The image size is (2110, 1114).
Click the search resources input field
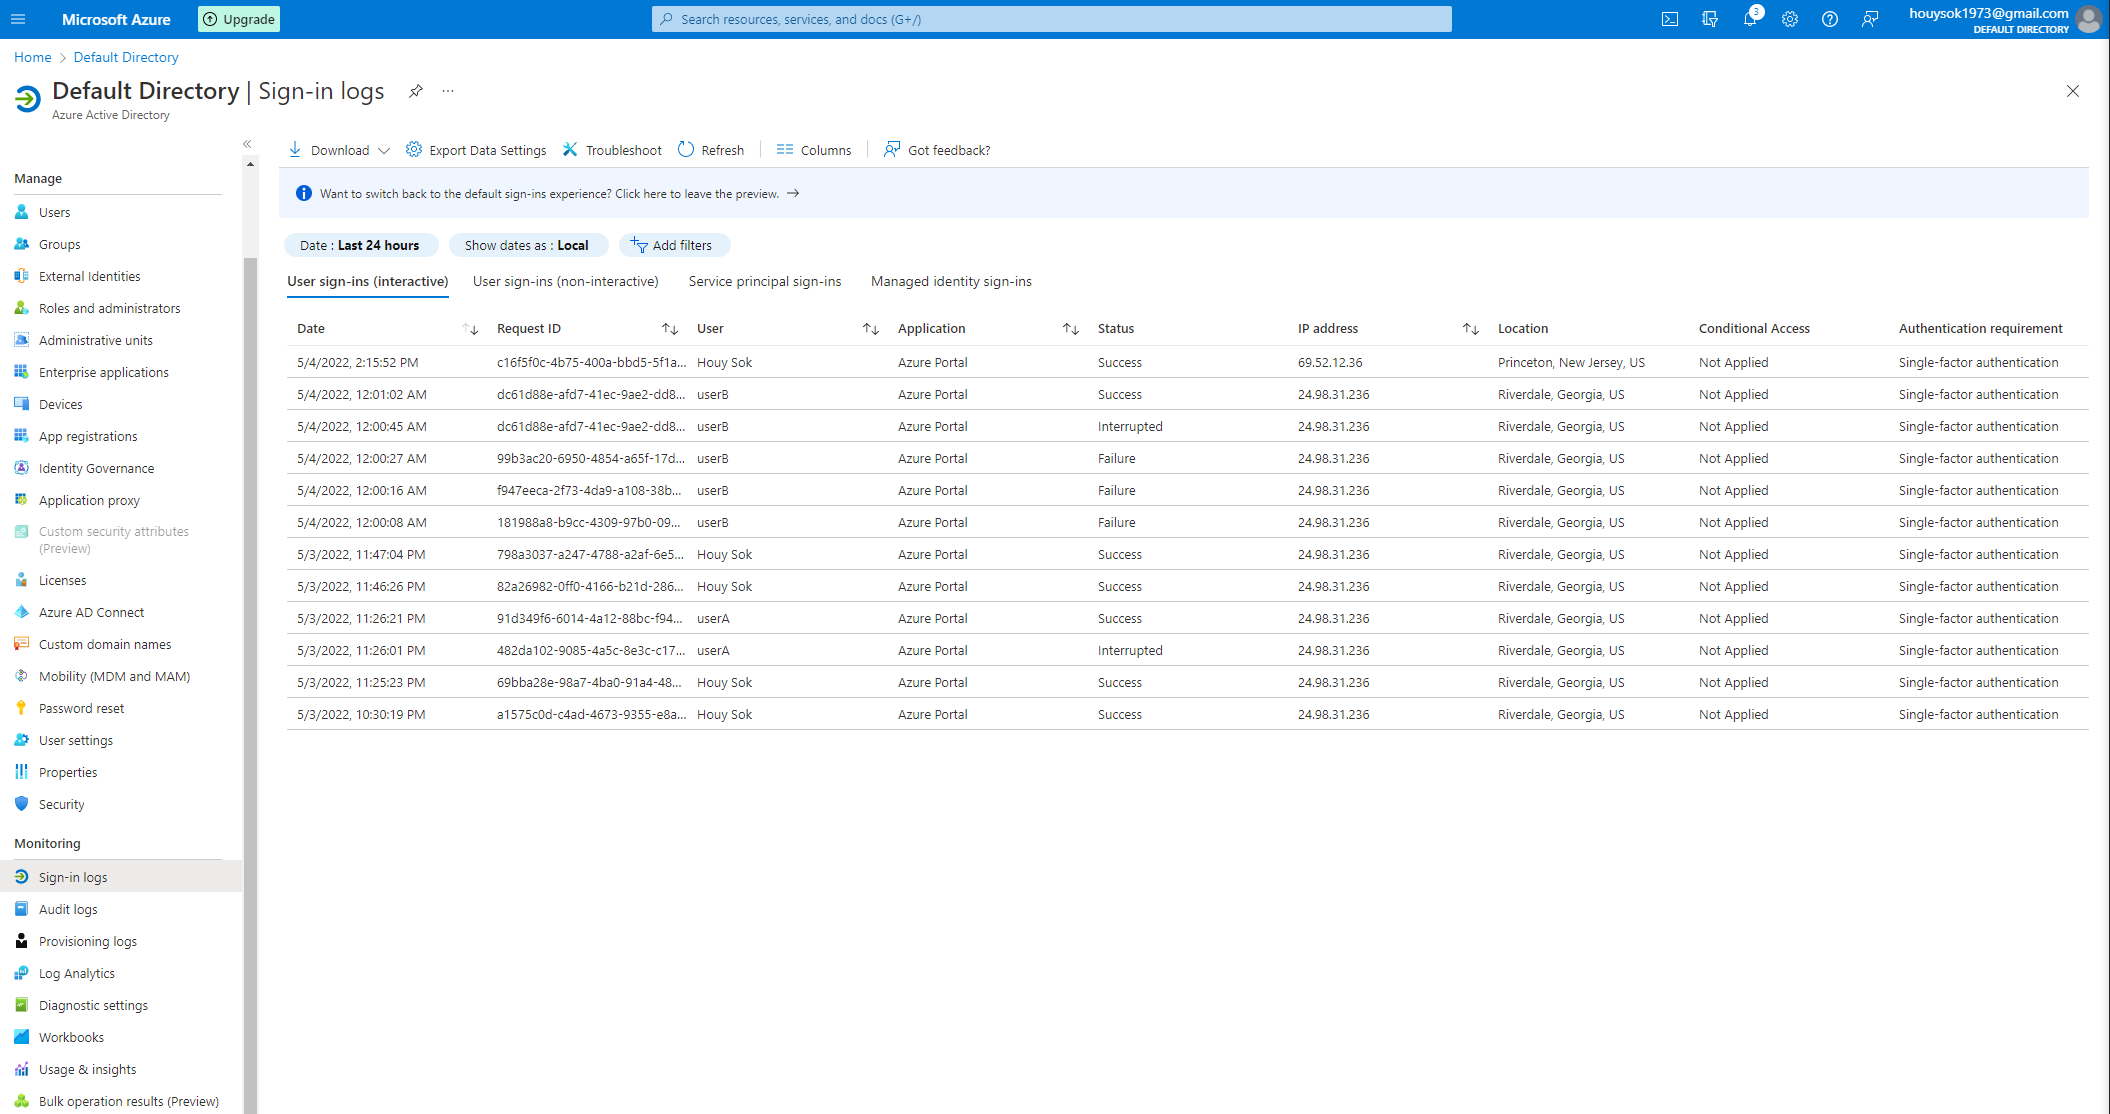pos(1052,19)
